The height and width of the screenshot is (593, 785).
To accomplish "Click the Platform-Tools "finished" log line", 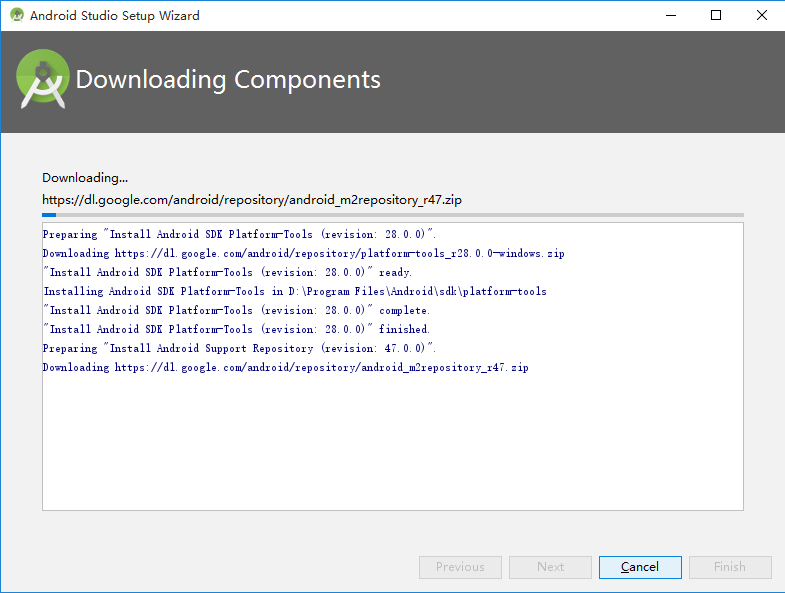I will [236, 329].
